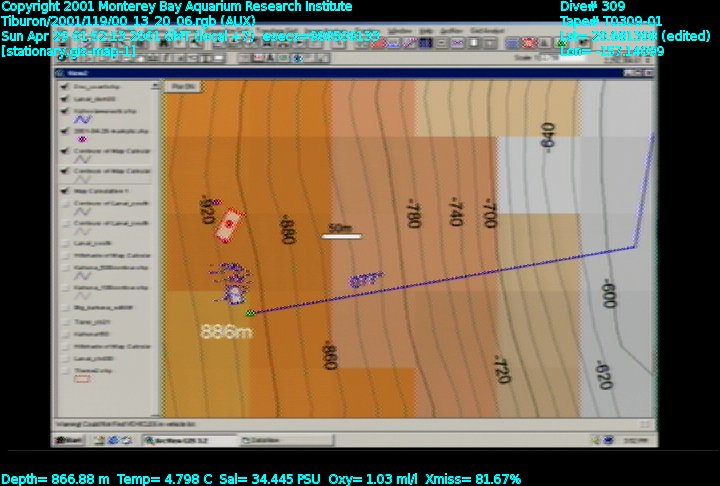Toggle the Map Calculation 1 layer checkbox

click(66, 190)
